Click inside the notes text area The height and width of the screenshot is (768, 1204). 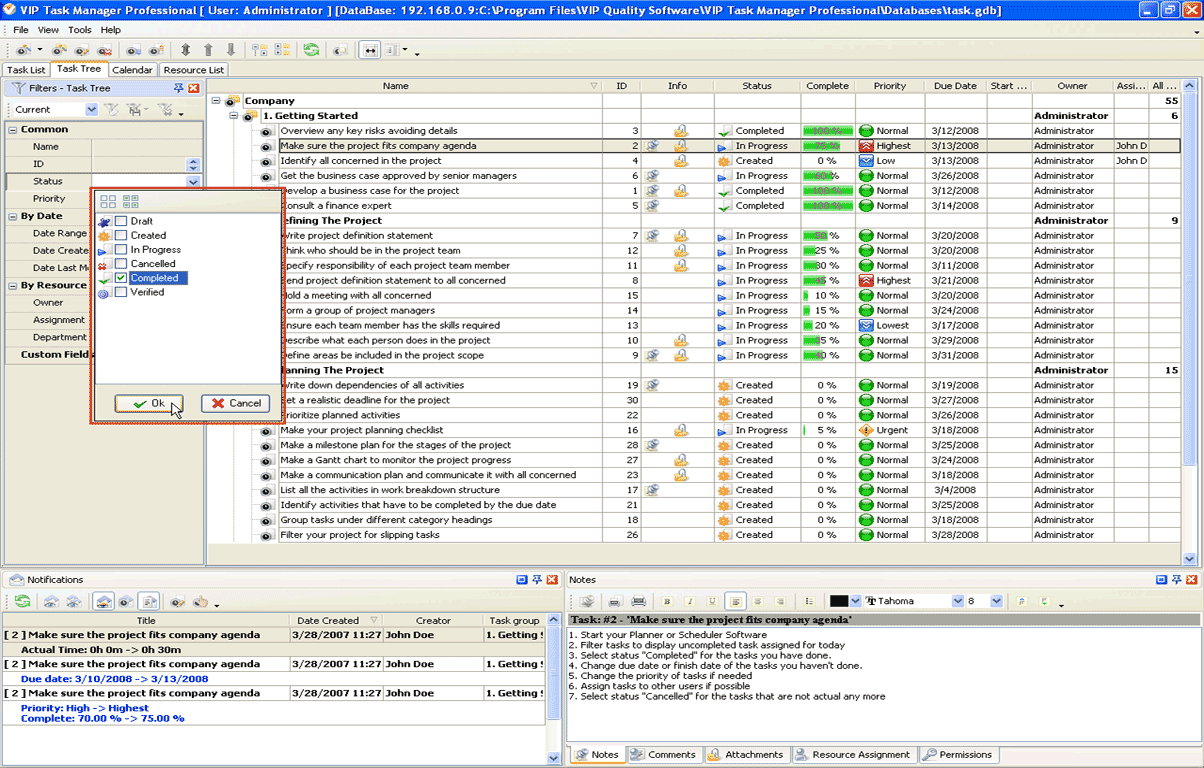click(x=882, y=685)
